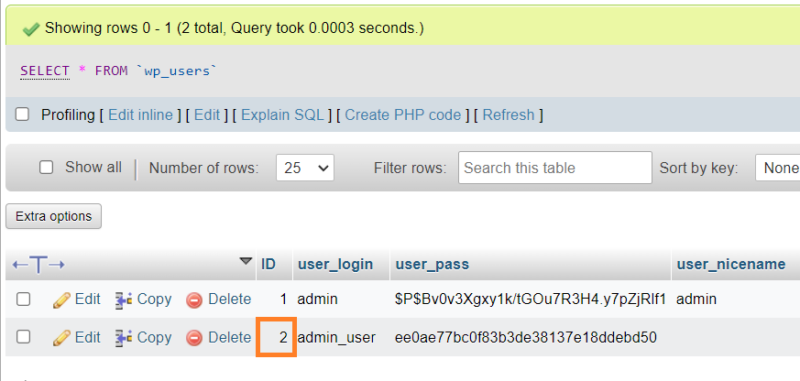
Task: Sort by the user_login column header
Action: coord(335,264)
